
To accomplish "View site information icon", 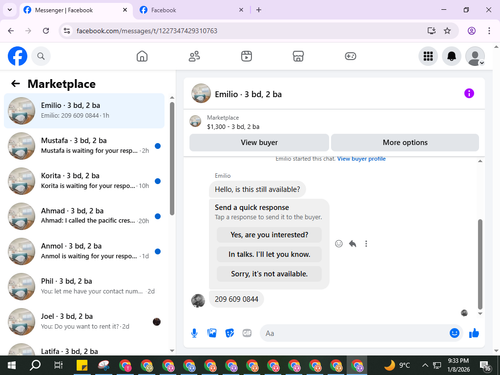I will pos(67,31).
